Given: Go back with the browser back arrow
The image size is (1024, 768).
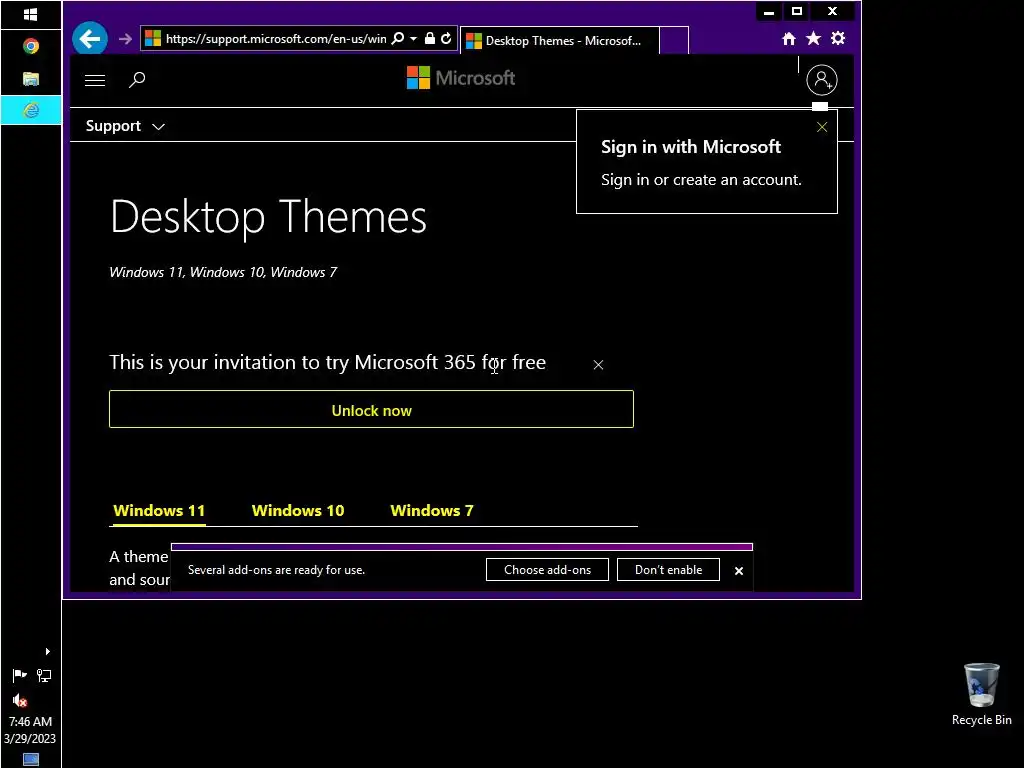Looking at the screenshot, I should [90, 39].
